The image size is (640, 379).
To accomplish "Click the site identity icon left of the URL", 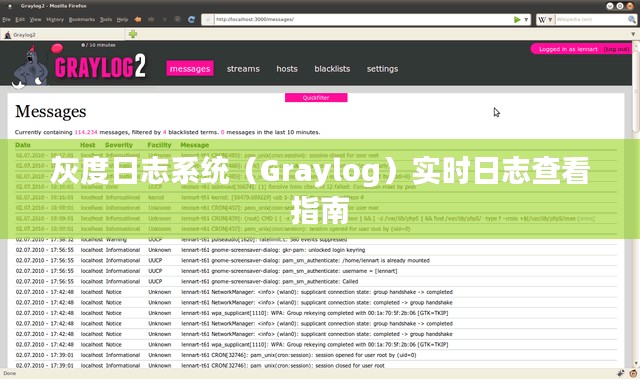I will click(208, 19).
